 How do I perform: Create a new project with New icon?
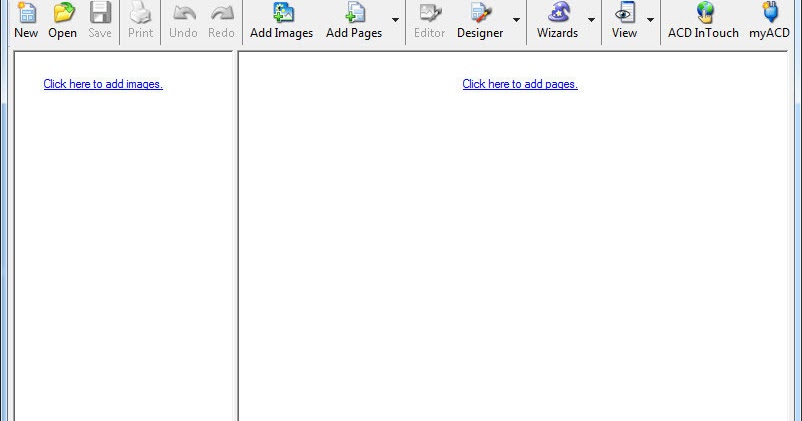coord(26,12)
